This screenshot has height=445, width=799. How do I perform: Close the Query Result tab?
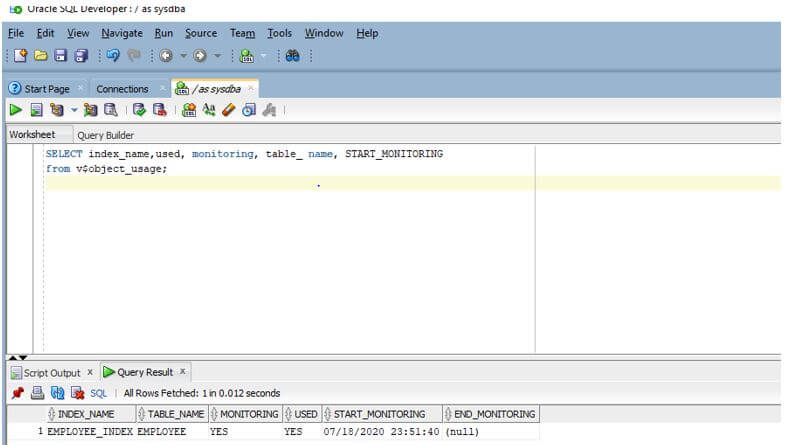(182, 372)
